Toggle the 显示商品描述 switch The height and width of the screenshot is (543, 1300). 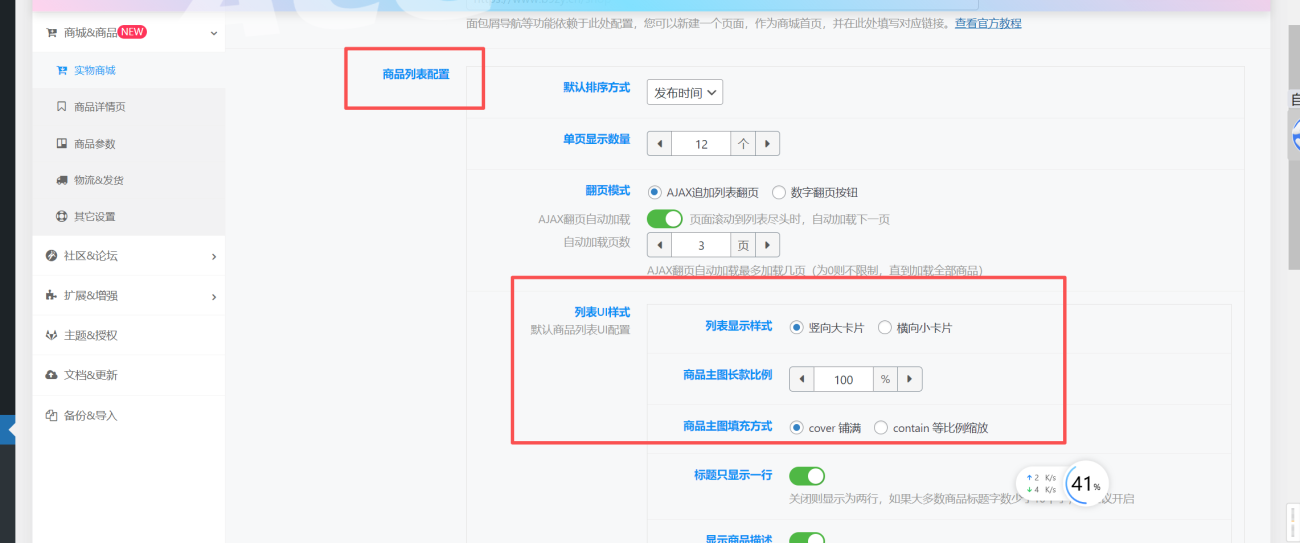pyautogui.click(x=807, y=538)
